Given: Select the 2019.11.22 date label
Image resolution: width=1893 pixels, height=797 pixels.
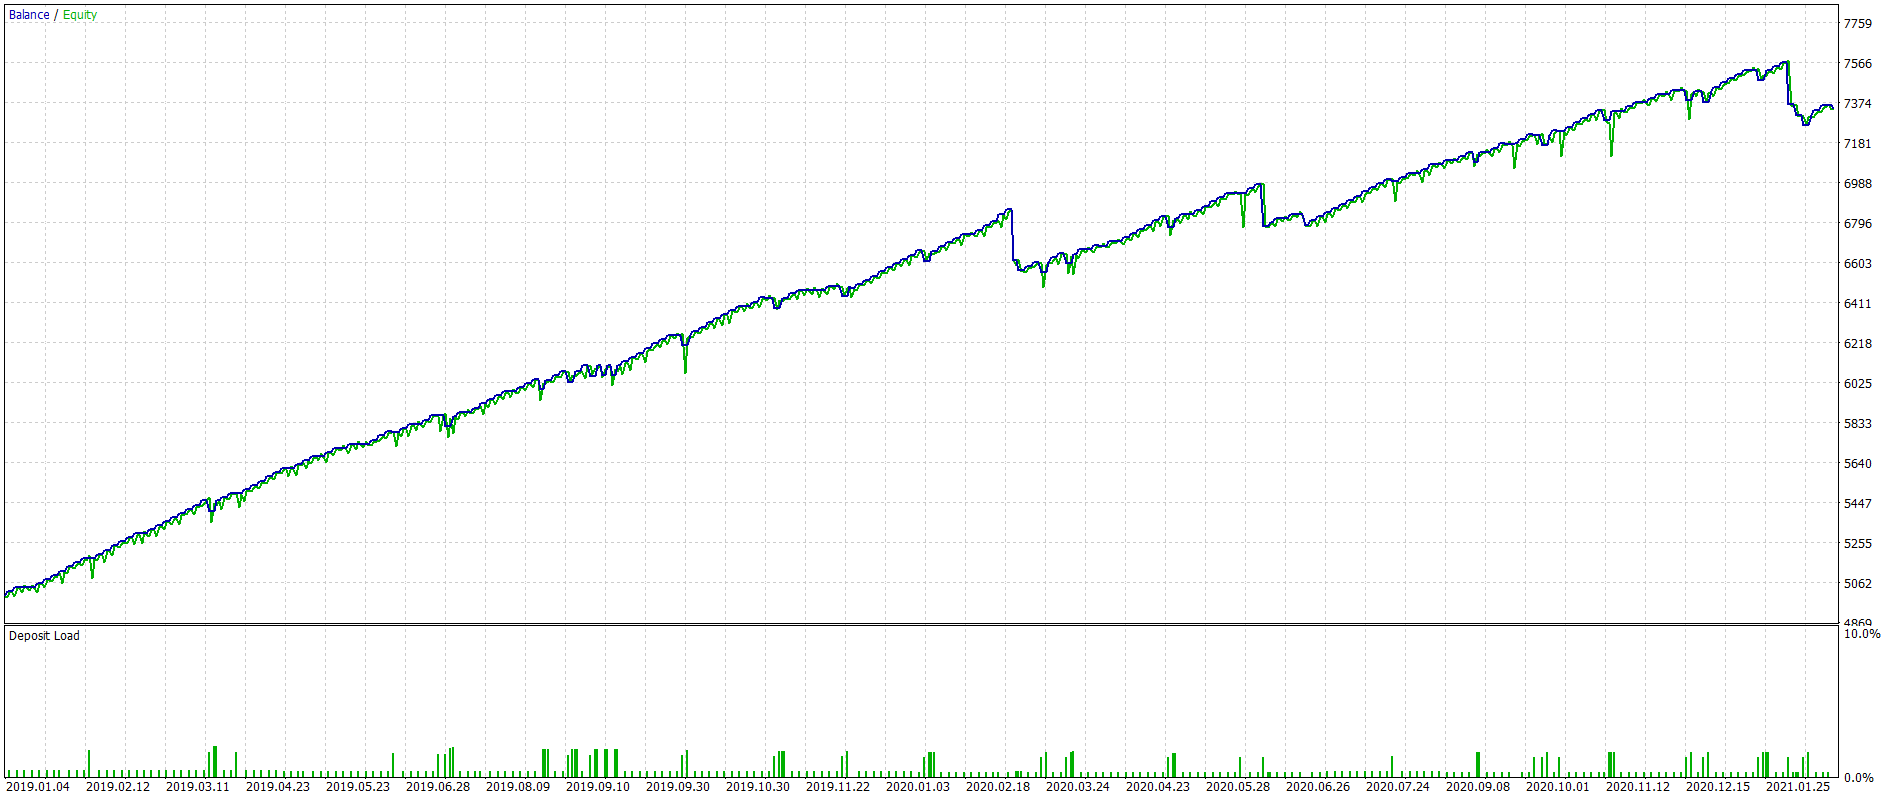Looking at the screenshot, I should (838, 787).
